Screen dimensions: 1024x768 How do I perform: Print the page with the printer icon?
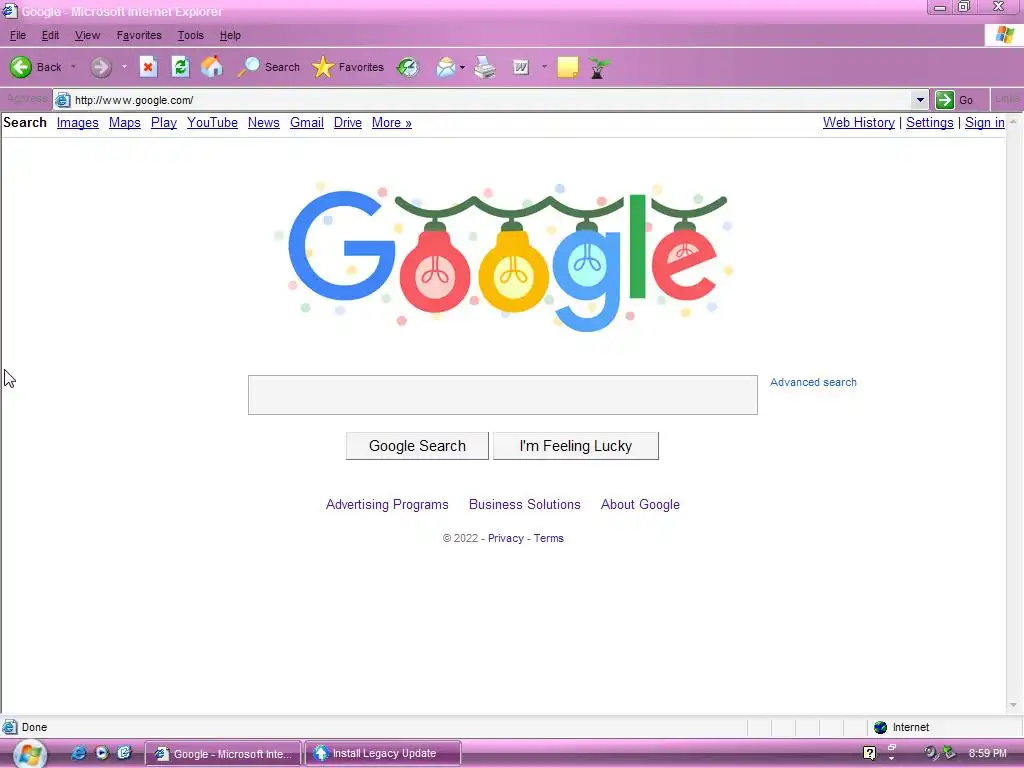485,67
